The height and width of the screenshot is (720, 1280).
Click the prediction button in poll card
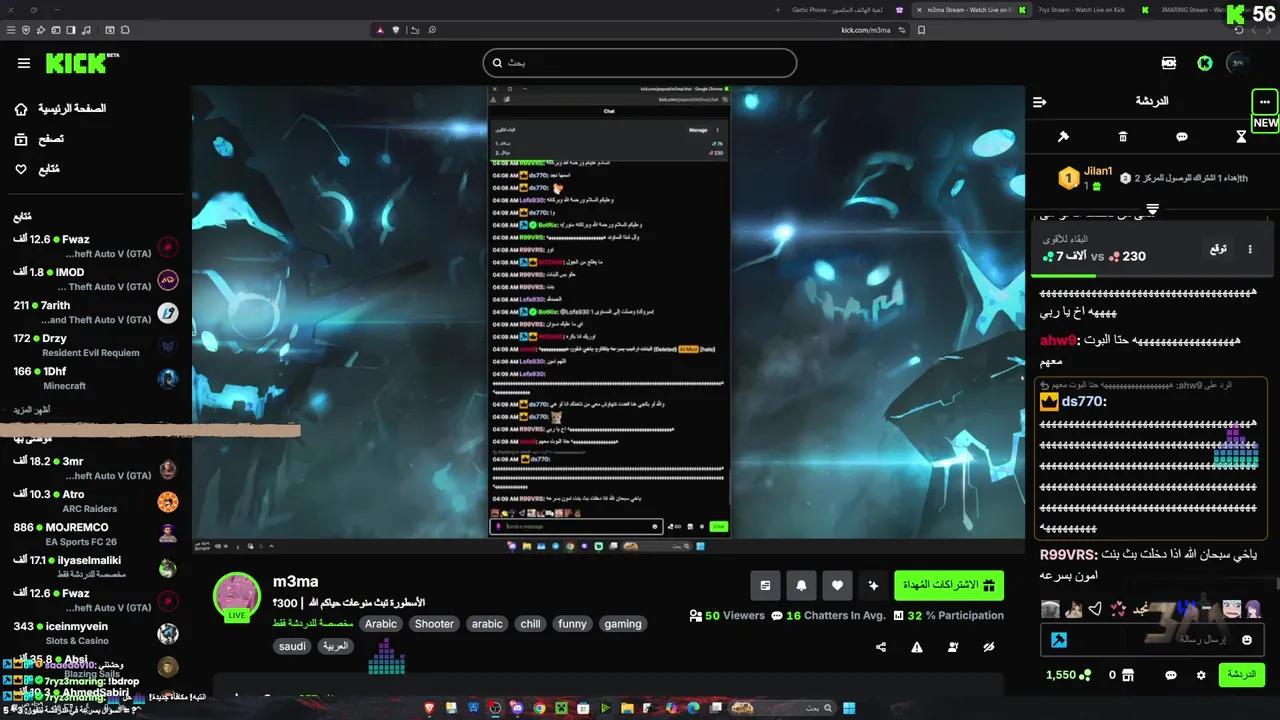coord(1218,249)
